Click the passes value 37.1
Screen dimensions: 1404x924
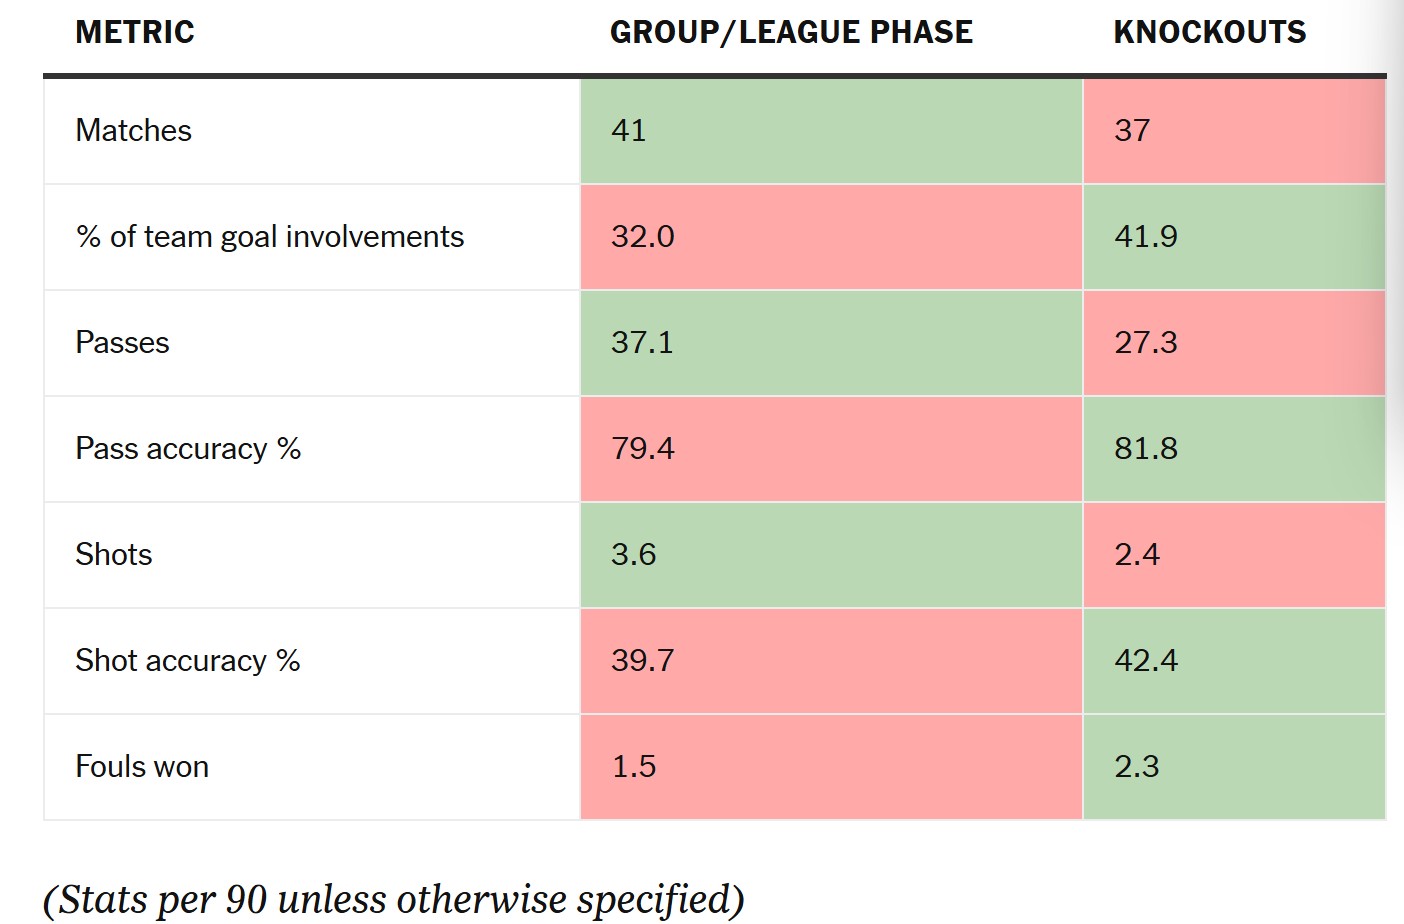tap(642, 342)
